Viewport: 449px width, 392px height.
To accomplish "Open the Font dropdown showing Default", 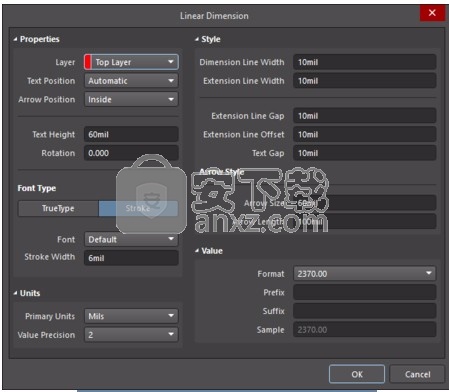I will (x=131, y=239).
